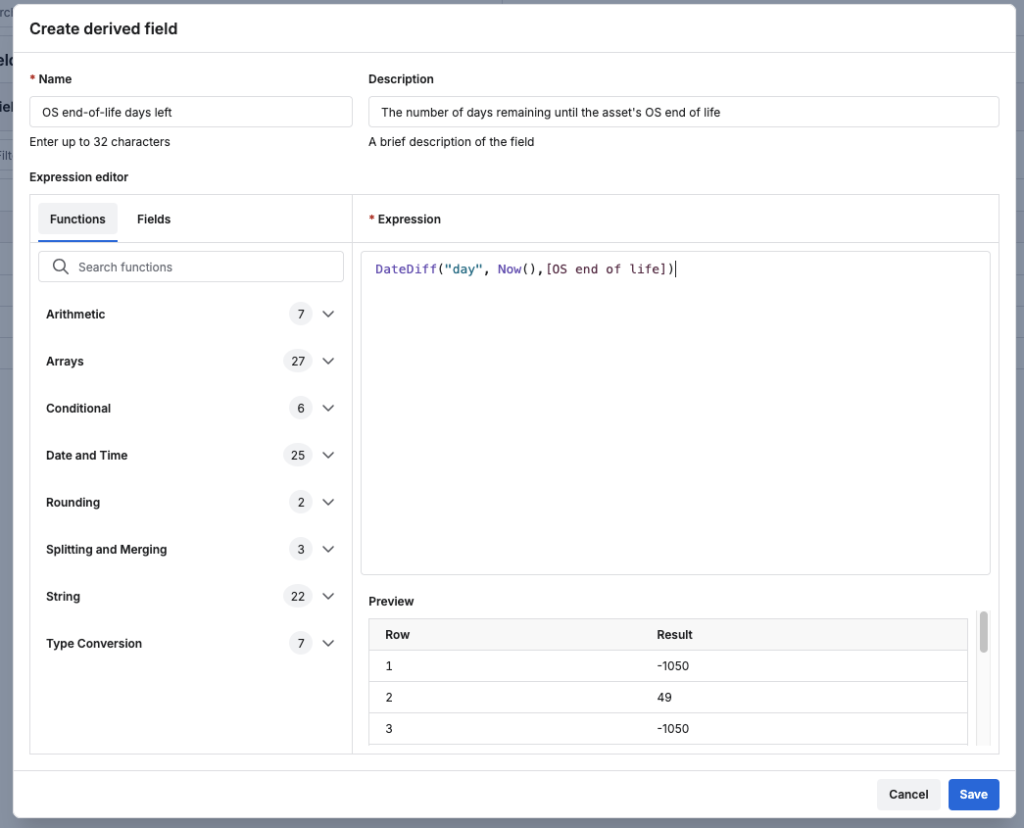Click the result value 49

click(x=664, y=697)
